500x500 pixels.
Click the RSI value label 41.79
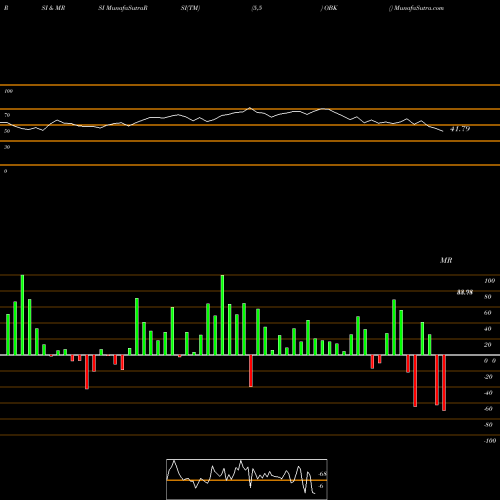pos(460,129)
